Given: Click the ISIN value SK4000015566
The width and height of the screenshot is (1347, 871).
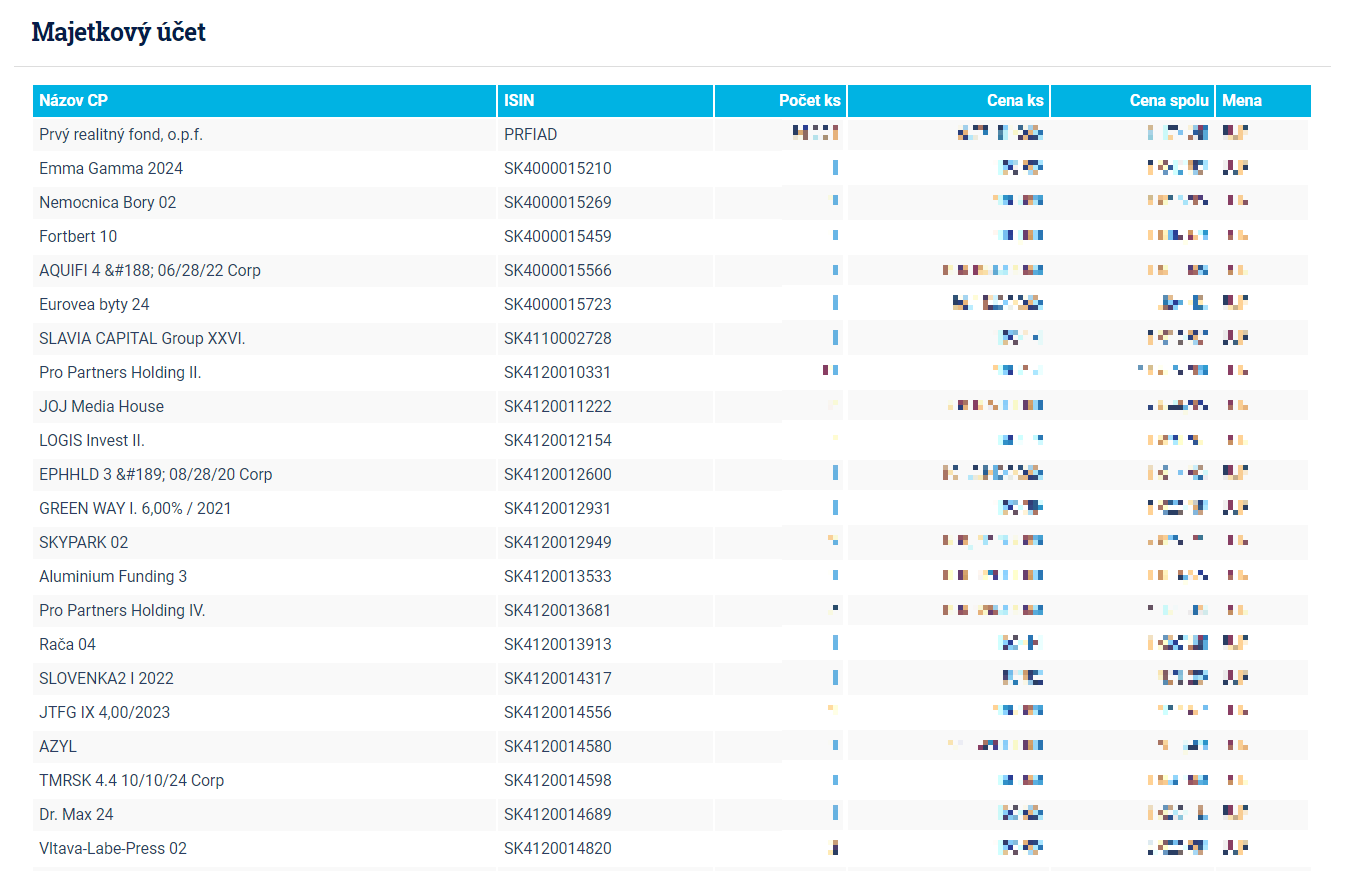Looking at the screenshot, I should click(558, 270).
